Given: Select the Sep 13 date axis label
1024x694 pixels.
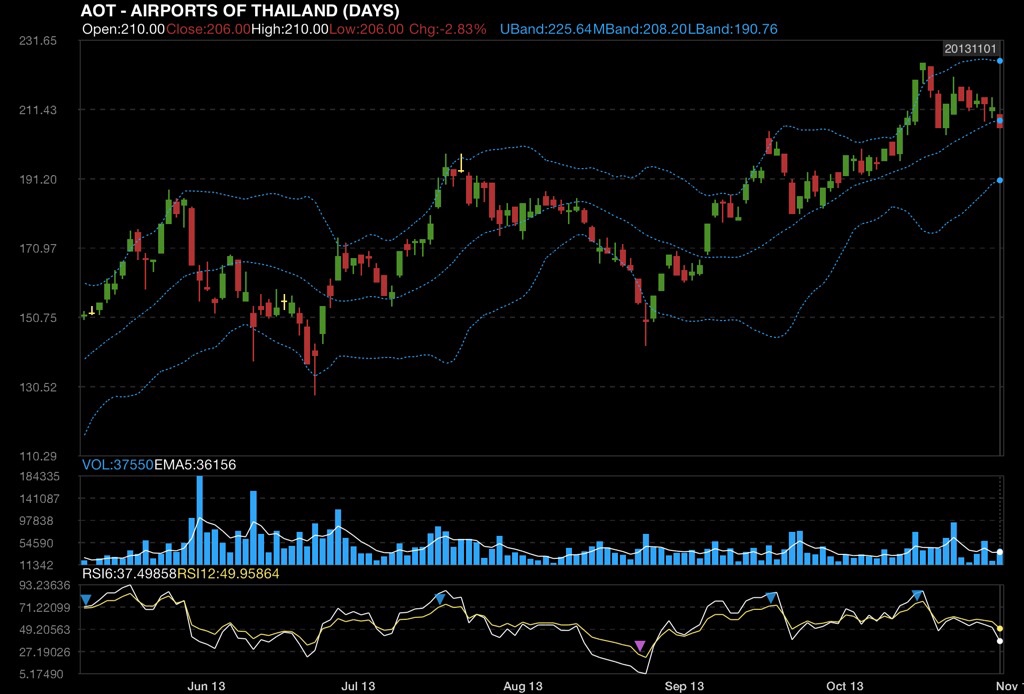Looking at the screenshot, I should tap(684, 686).
